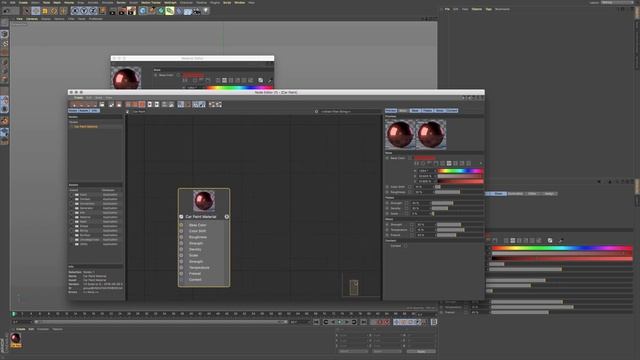Screen dimensions: 640x360
Task: Expand the Conversion asset folder
Action: pyautogui.click(x=72, y=204)
